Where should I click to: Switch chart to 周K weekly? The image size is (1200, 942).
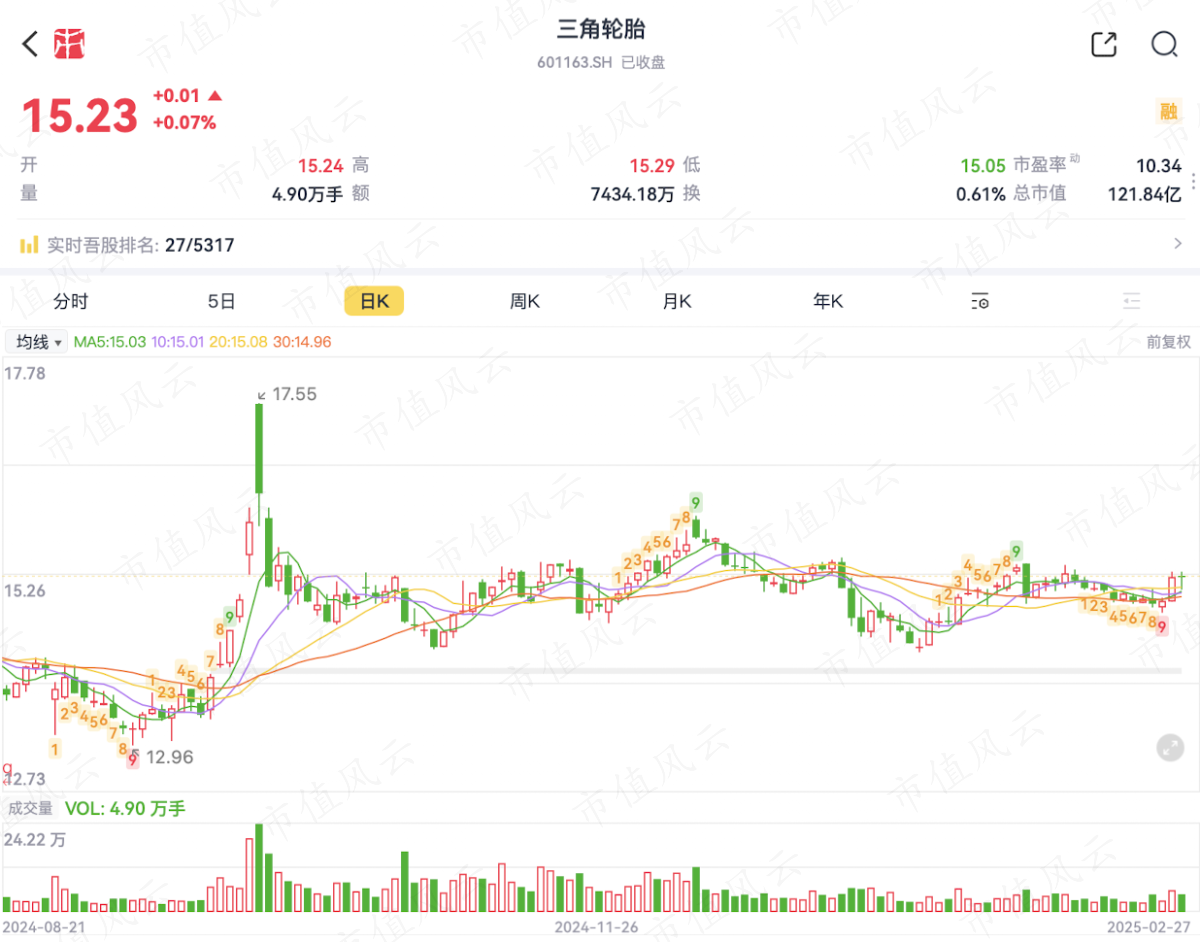click(525, 301)
